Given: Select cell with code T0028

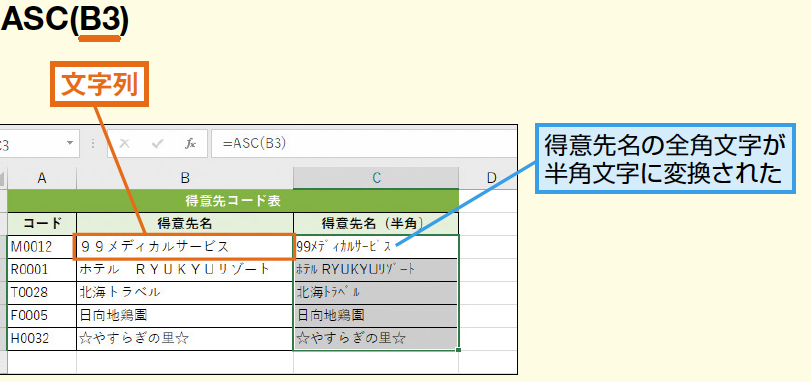Looking at the screenshot, I should (x=42, y=293).
